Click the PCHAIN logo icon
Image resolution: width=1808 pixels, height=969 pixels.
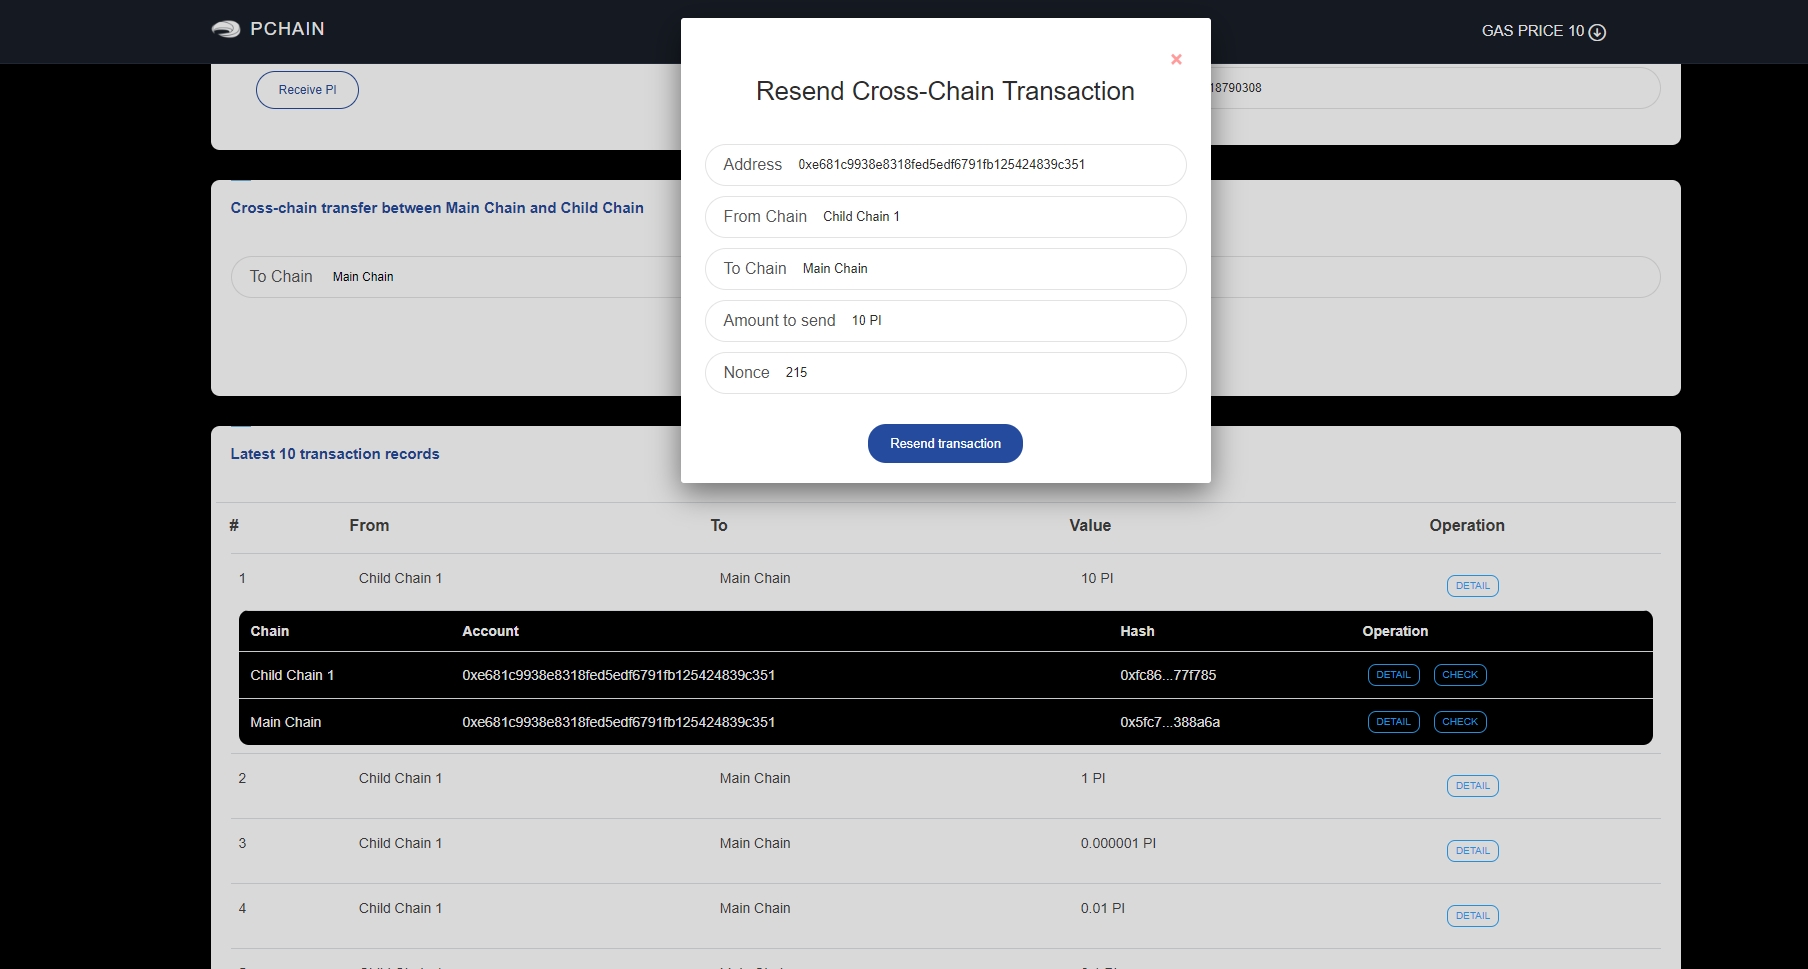[x=226, y=30]
